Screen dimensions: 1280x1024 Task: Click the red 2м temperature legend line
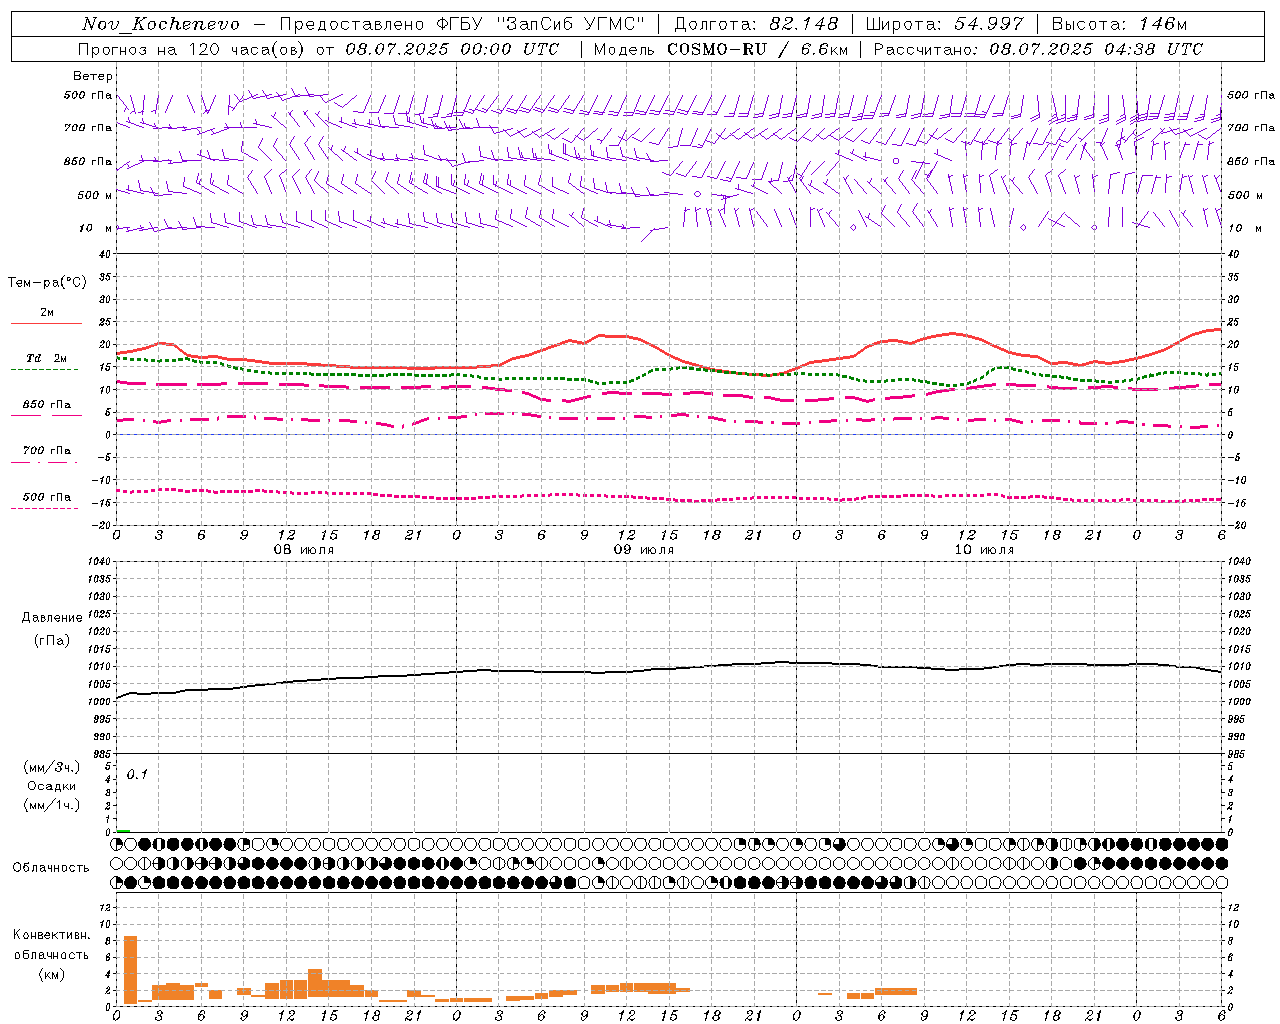46,324
